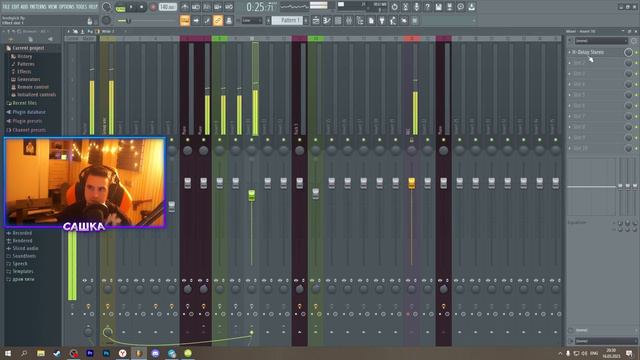
Task: Expand Plugin database folder
Action: tap(29, 112)
